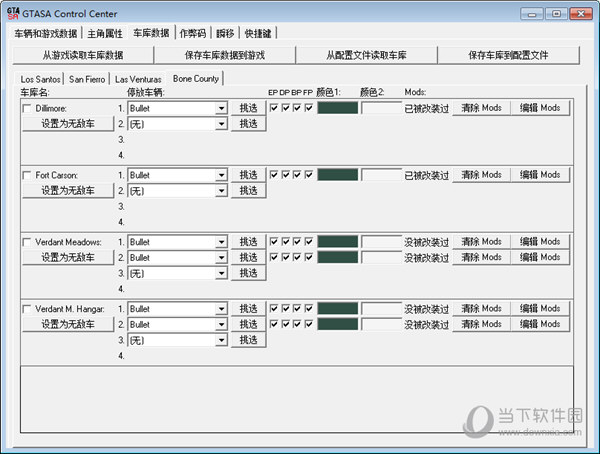The image size is (600, 454).
Task: Open Dillimore slot 1 vehicle dropdown
Action: 221,108
